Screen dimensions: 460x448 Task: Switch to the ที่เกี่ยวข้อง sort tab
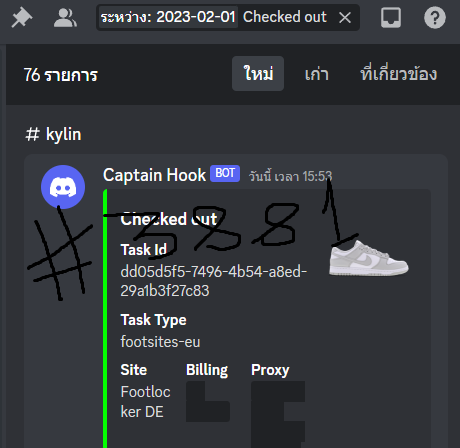(398, 74)
